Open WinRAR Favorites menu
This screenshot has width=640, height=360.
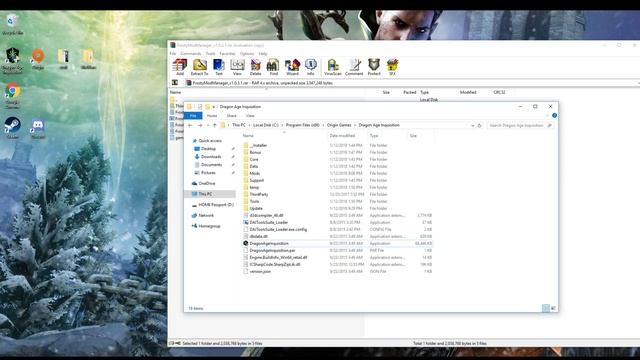(227, 54)
